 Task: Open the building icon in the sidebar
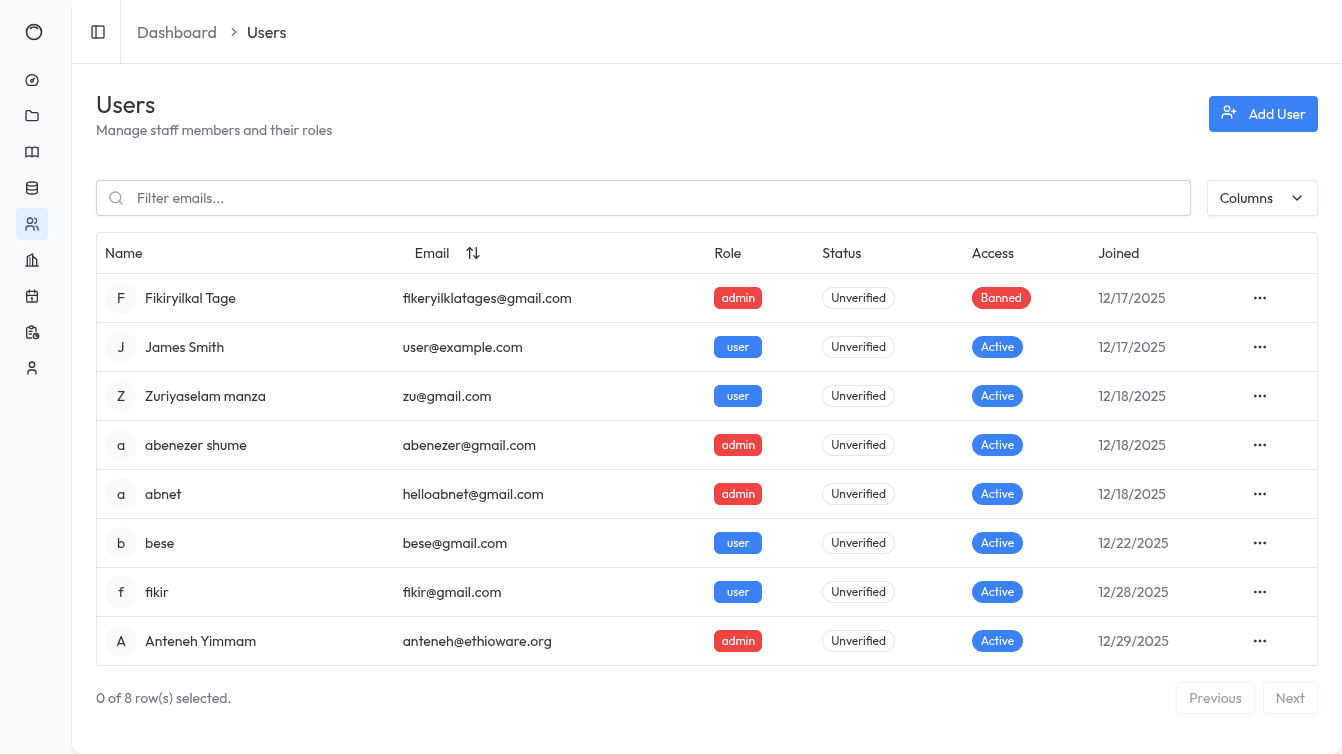coord(31,259)
